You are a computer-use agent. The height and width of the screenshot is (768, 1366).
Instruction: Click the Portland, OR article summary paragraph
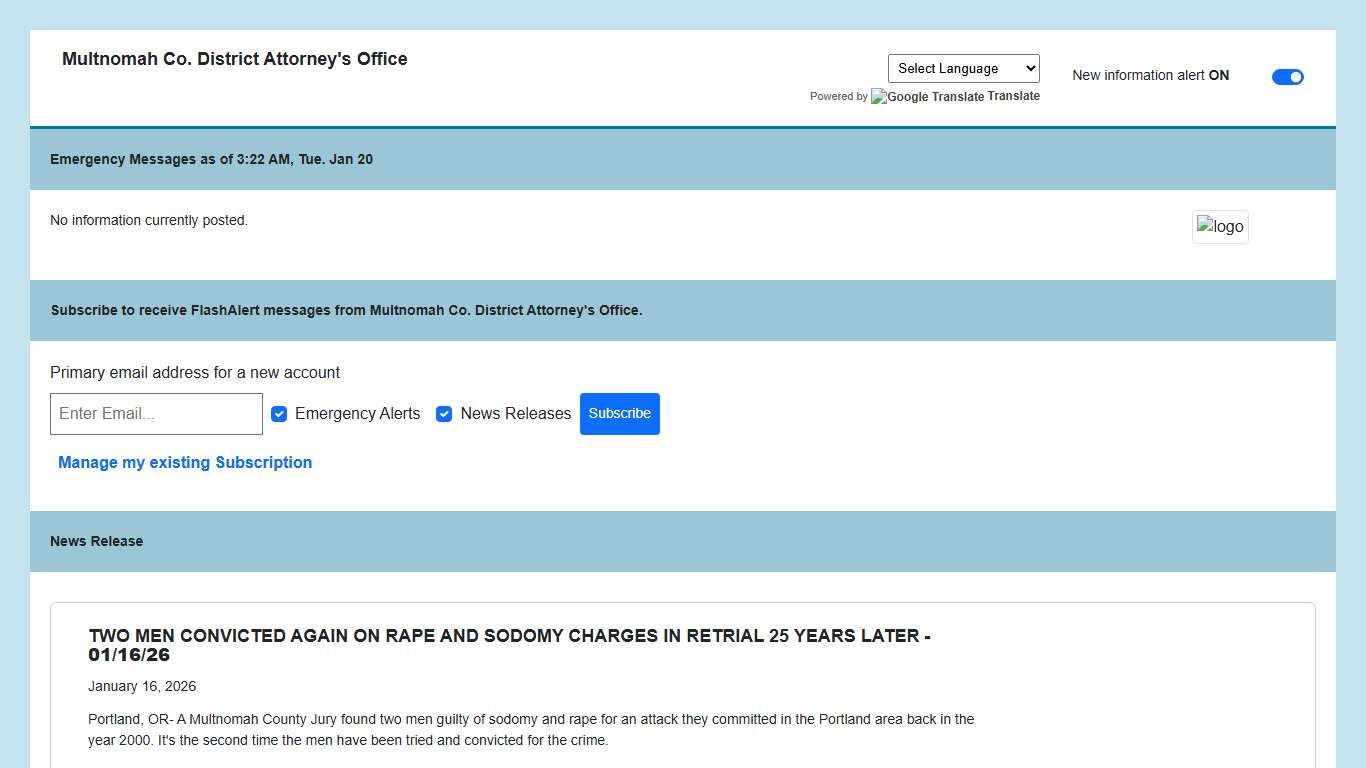point(530,730)
